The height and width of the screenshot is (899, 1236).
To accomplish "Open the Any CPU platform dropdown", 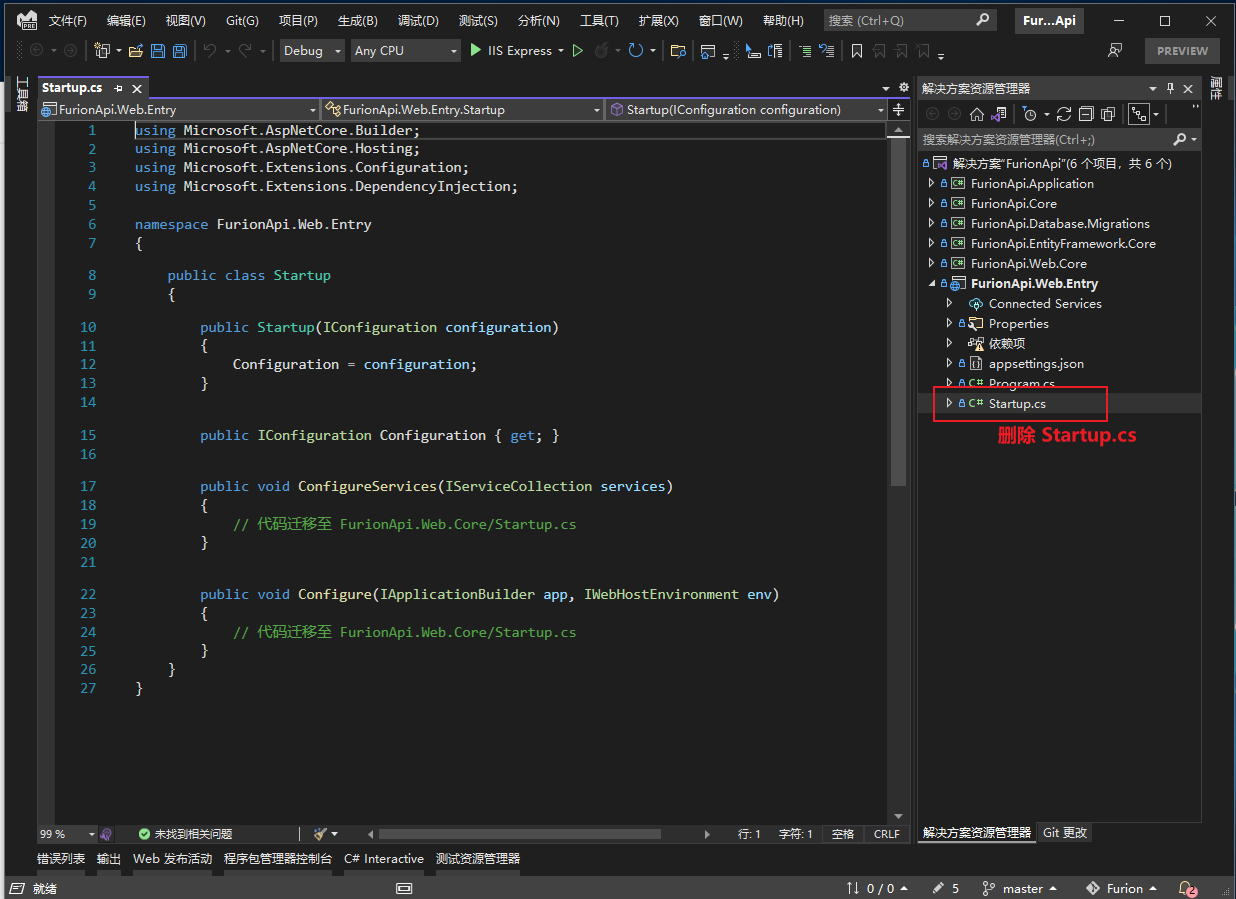I will pyautogui.click(x=405, y=51).
